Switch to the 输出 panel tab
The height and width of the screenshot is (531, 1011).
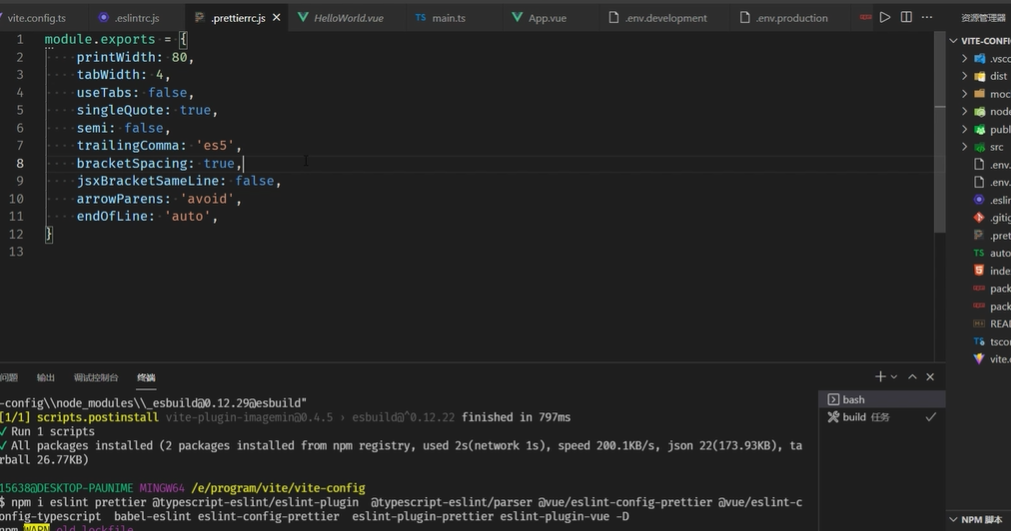[x=46, y=377]
